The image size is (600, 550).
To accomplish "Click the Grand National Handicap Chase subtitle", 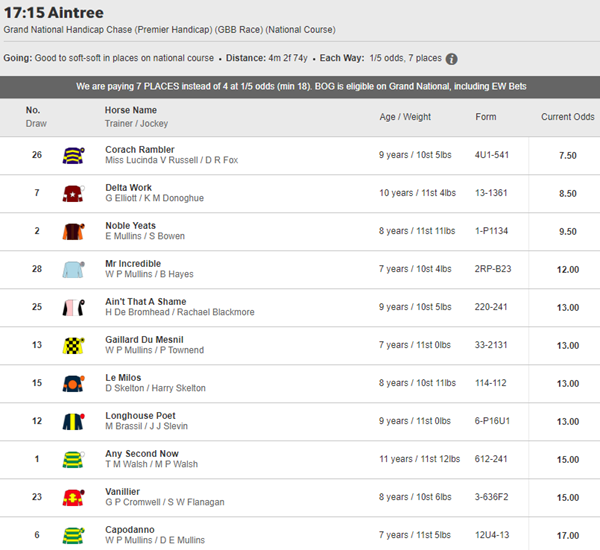I will (x=170, y=30).
